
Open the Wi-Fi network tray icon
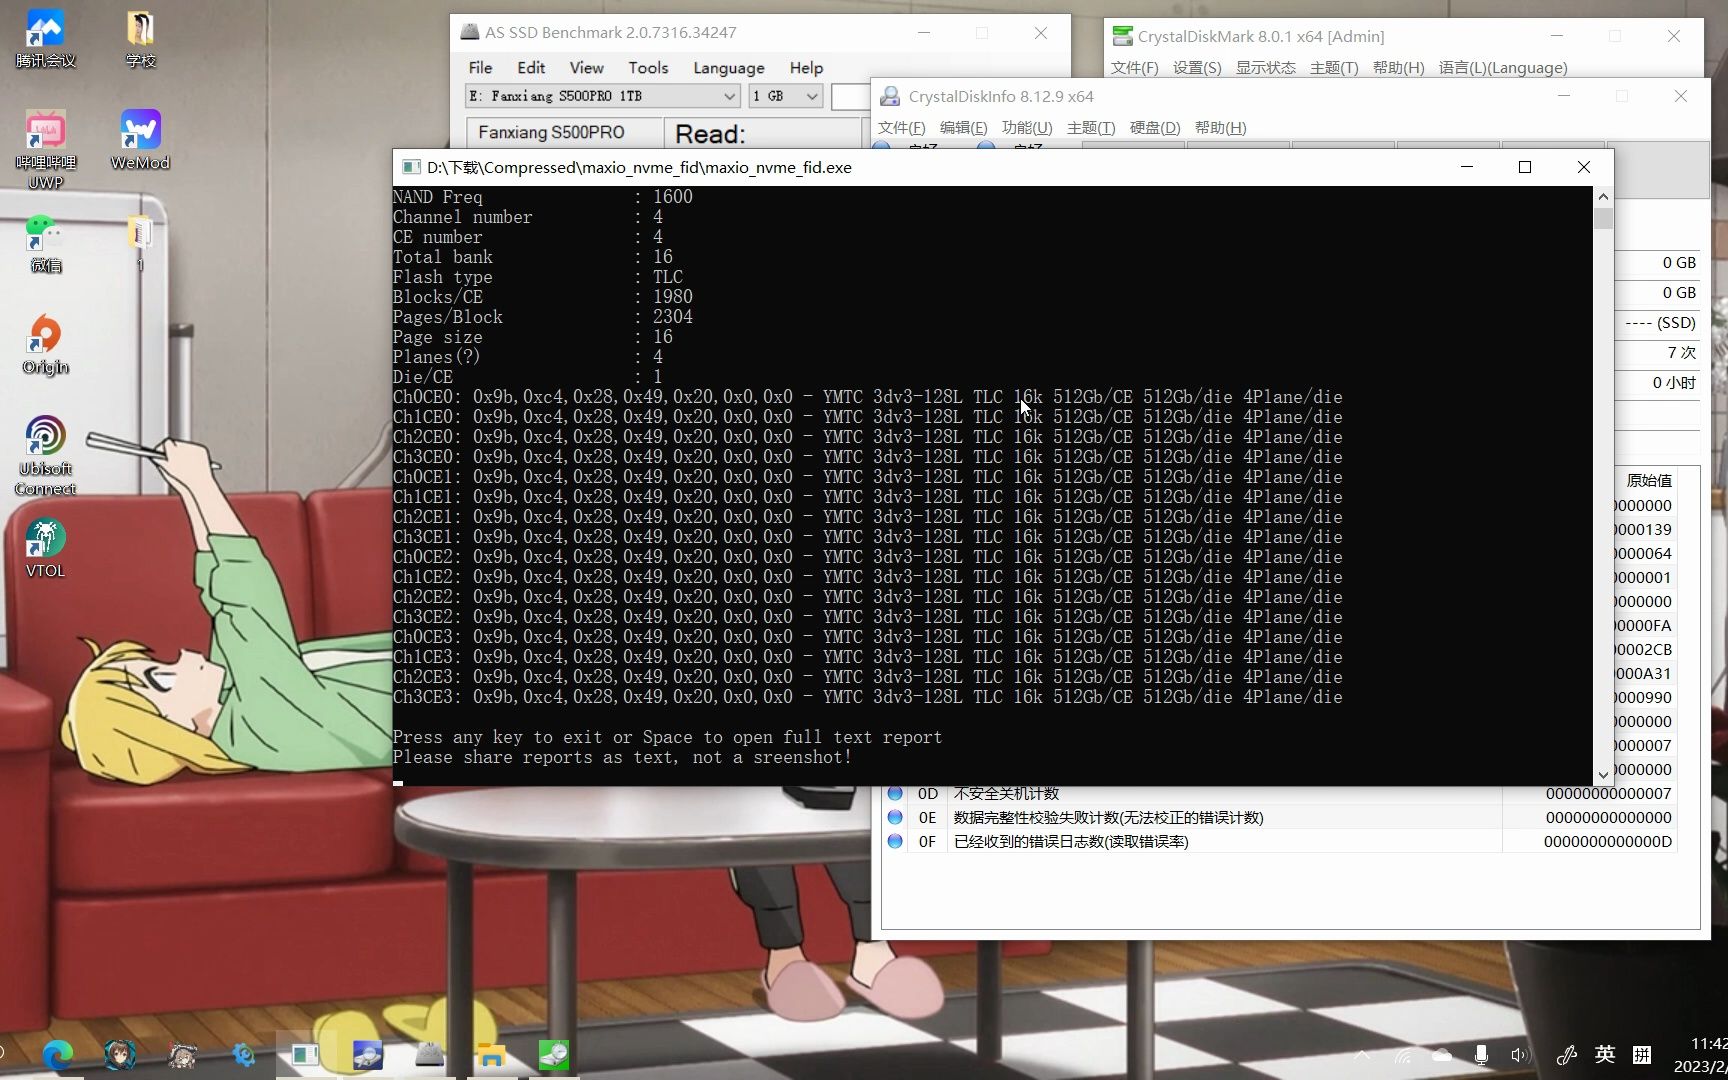(1403, 1055)
